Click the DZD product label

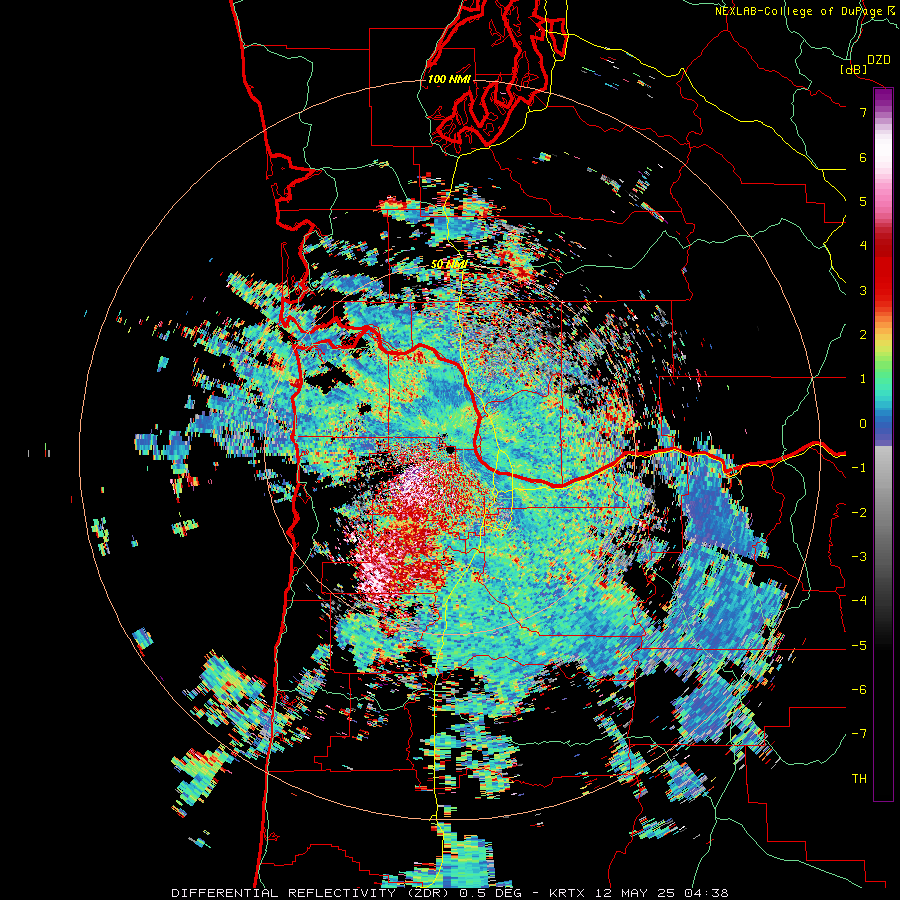click(878, 60)
